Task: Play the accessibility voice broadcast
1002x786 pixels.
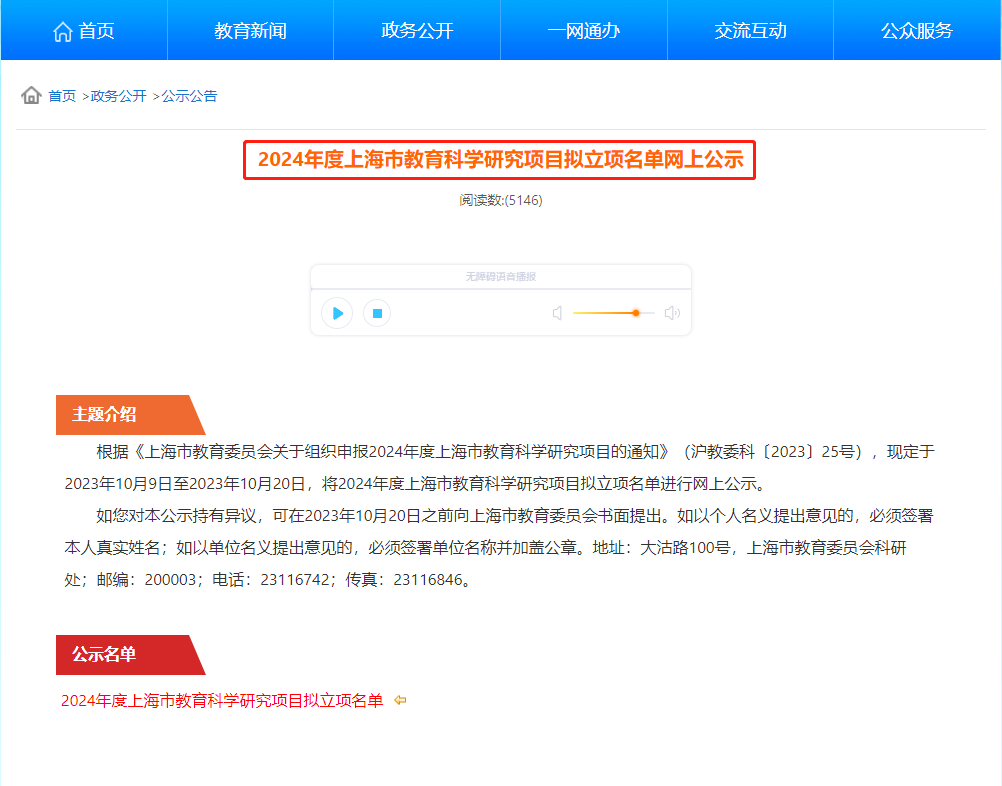Action: tap(337, 314)
